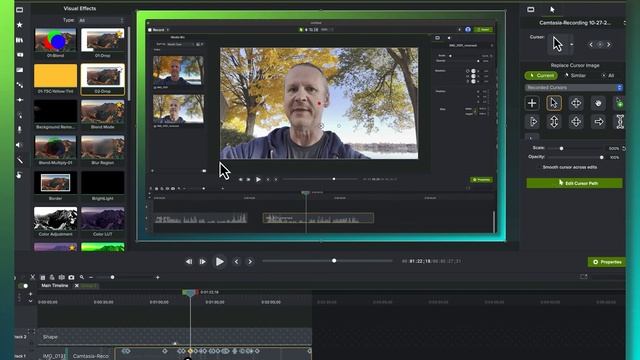
Task: Expand the chevron below the add-track button
Action: (x=31, y=301)
